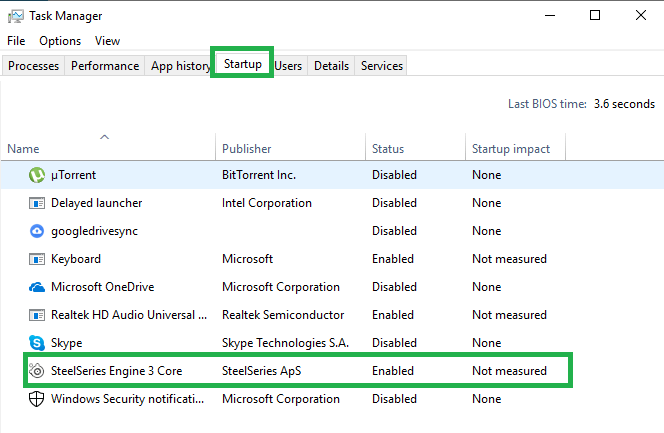Click Not measured impact in SteelSeries row
The width and height of the screenshot is (664, 433).
coord(509,371)
